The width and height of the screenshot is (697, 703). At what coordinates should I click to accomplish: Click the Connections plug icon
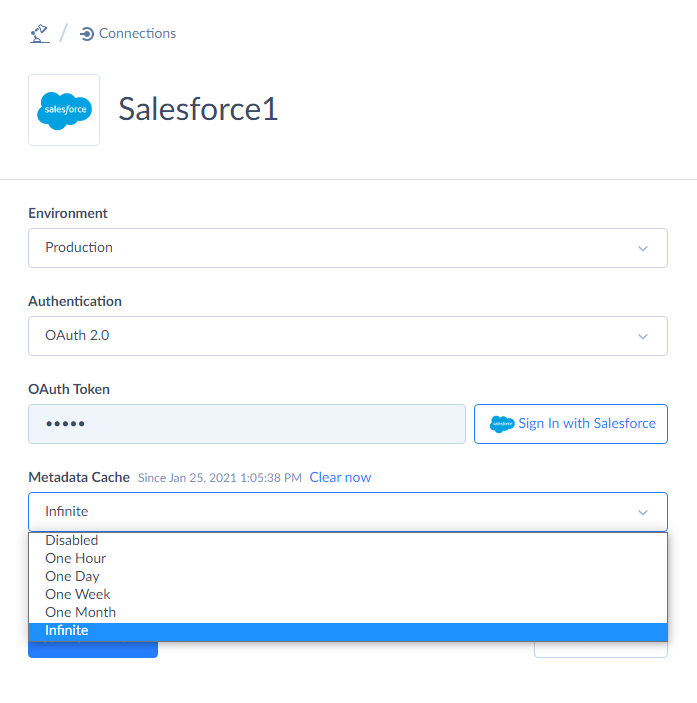click(87, 34)
